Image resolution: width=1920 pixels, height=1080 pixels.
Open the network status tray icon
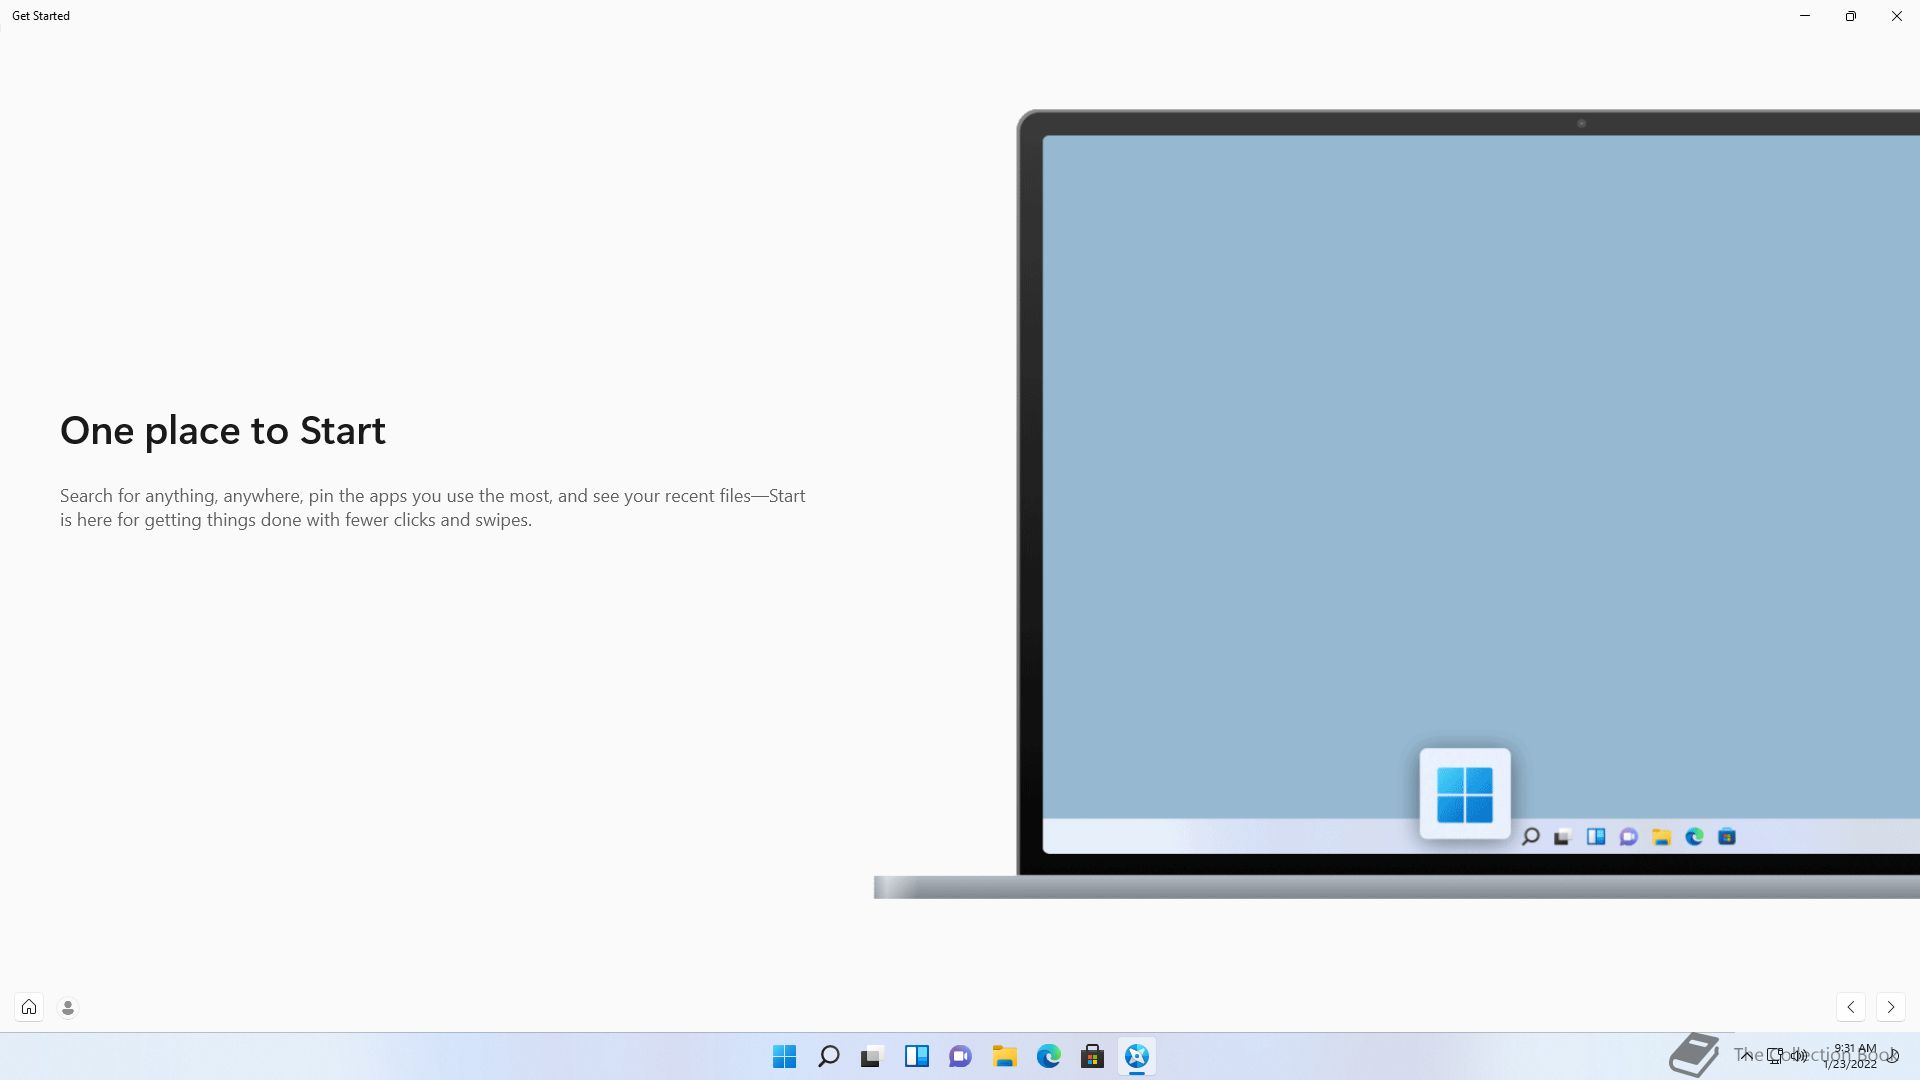coord(1775,1056)
